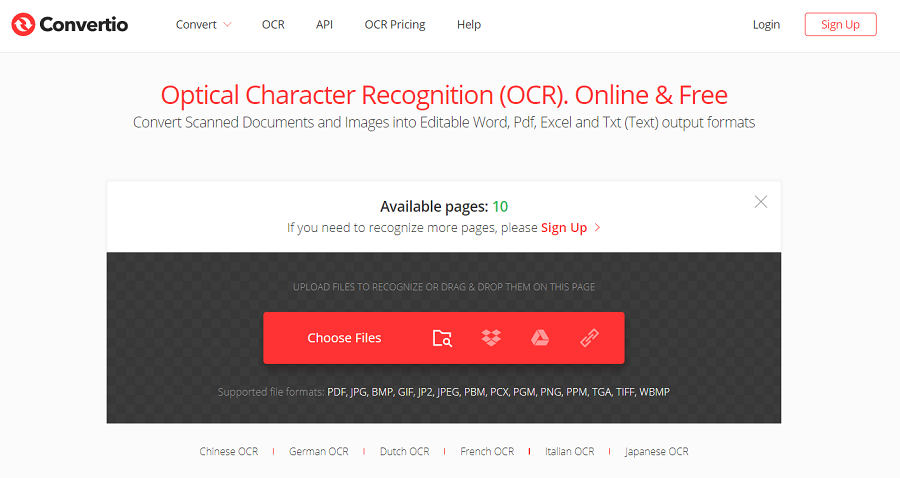Click the Sign Up button in the header
This screenshot has height=478, width=900.
pos(840,24)
